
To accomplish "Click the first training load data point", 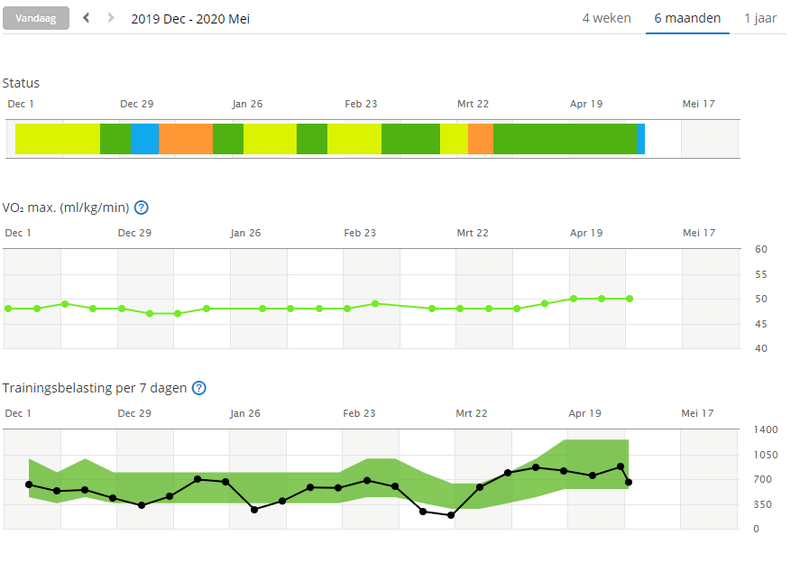I will click(x=28, y=484).
